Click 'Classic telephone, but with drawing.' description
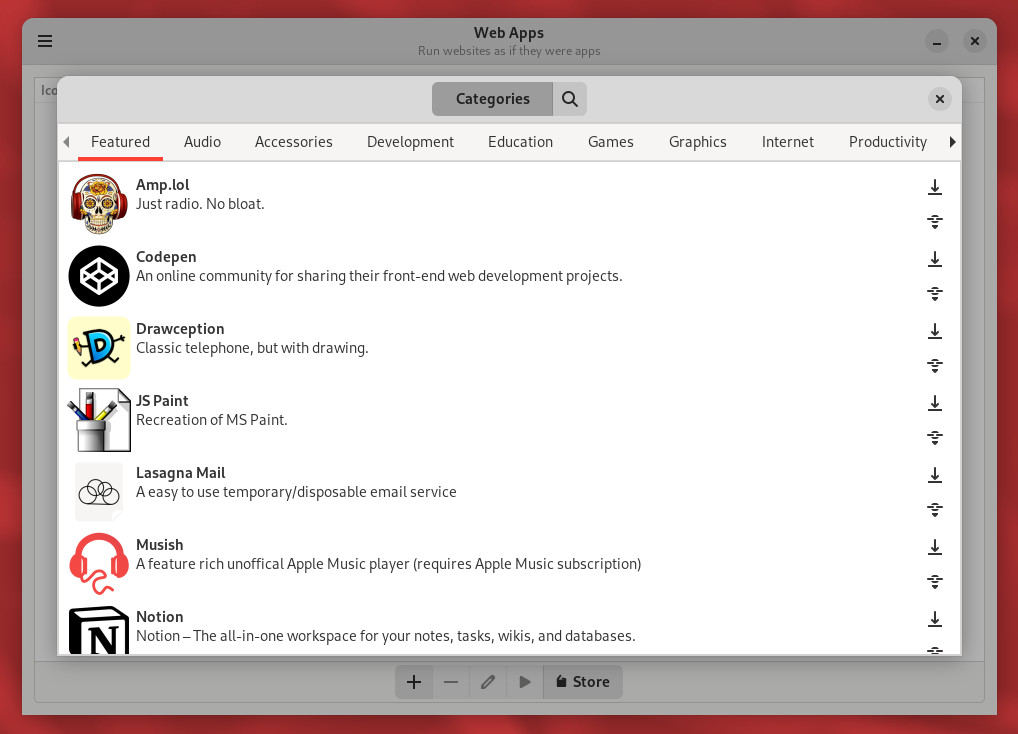Image resolution: width=1018 pixels, height=734 pixels. pos(252,348)
